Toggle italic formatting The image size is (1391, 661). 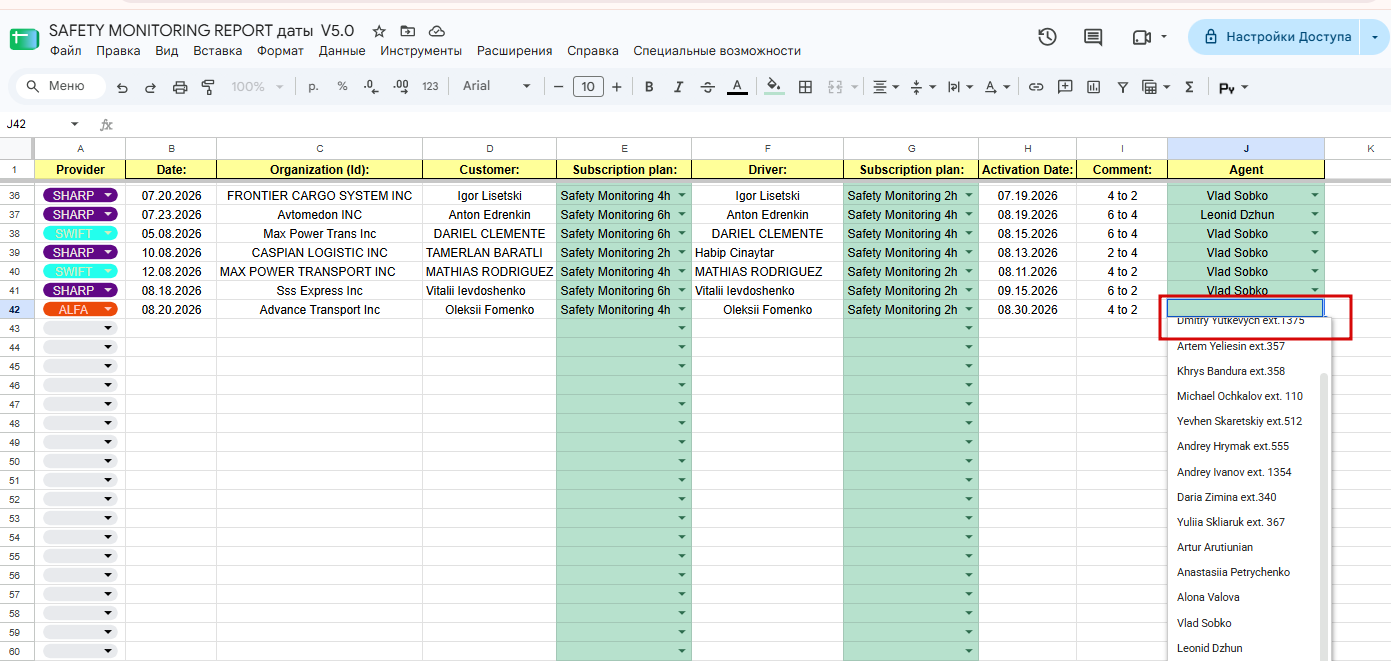[x=678, y=87]
